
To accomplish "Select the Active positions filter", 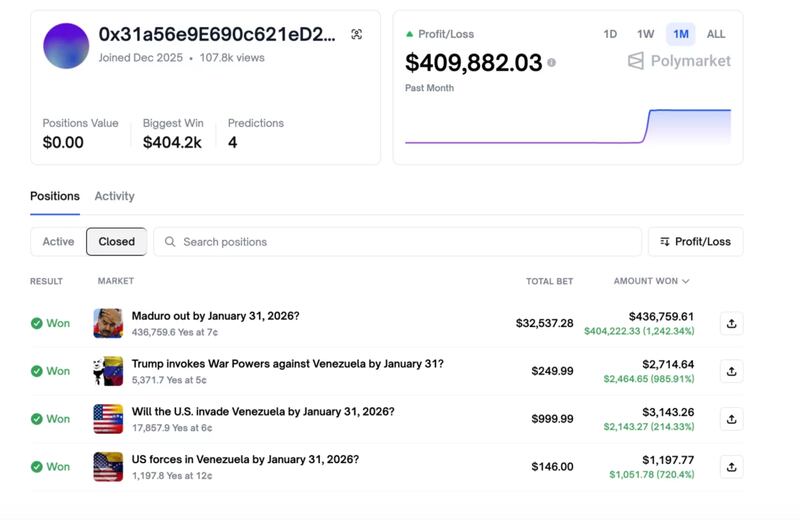I will (58, 242).
